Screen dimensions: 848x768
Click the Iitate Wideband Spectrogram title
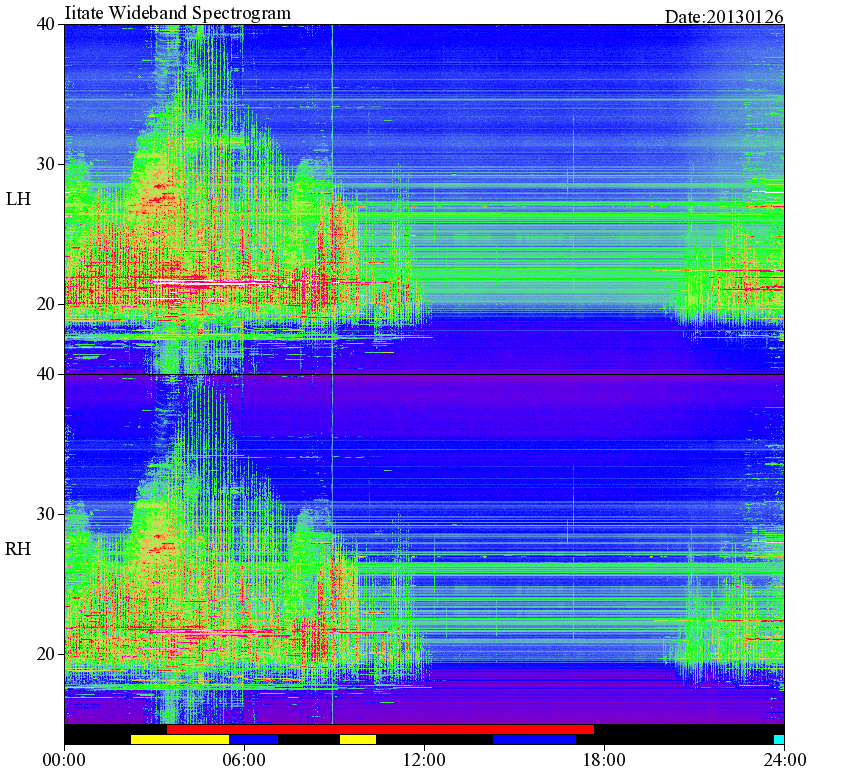(x=177, y=12)
